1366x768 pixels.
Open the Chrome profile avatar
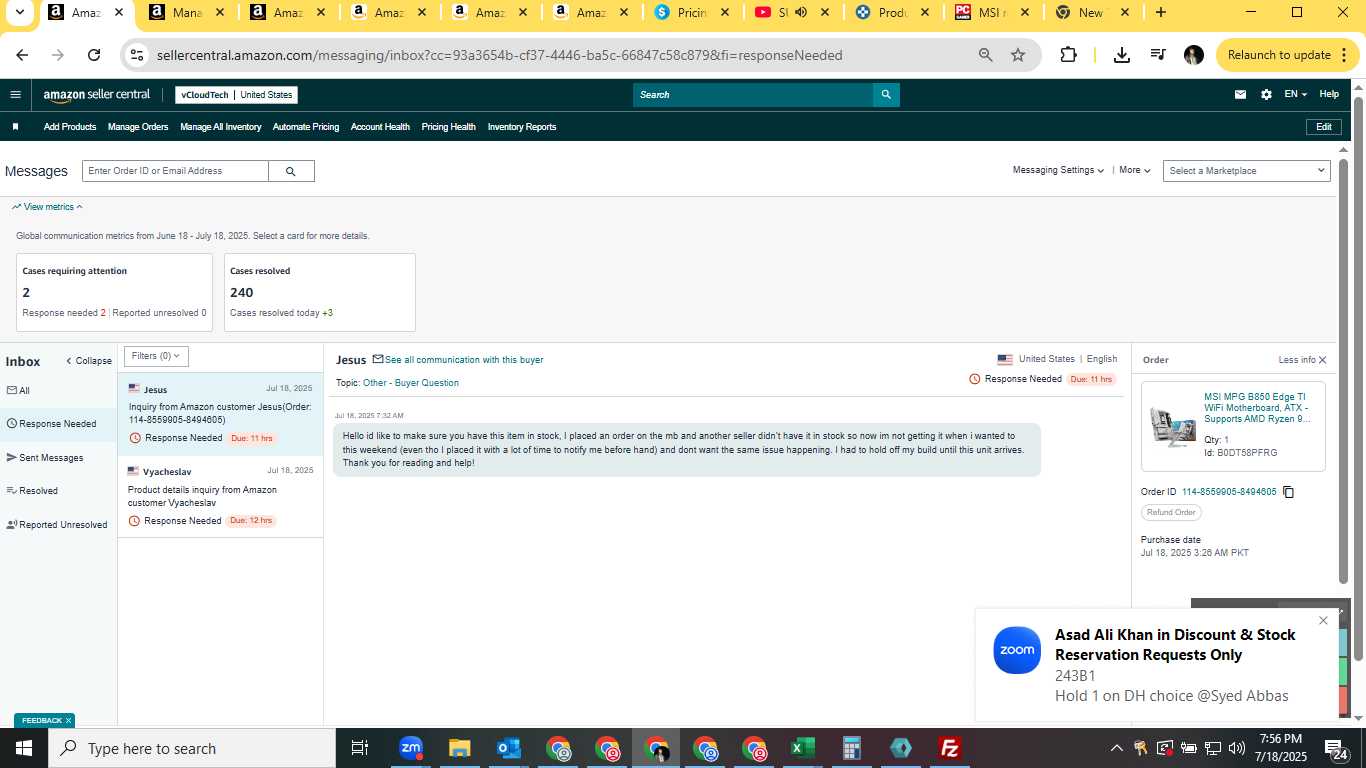1194,55
